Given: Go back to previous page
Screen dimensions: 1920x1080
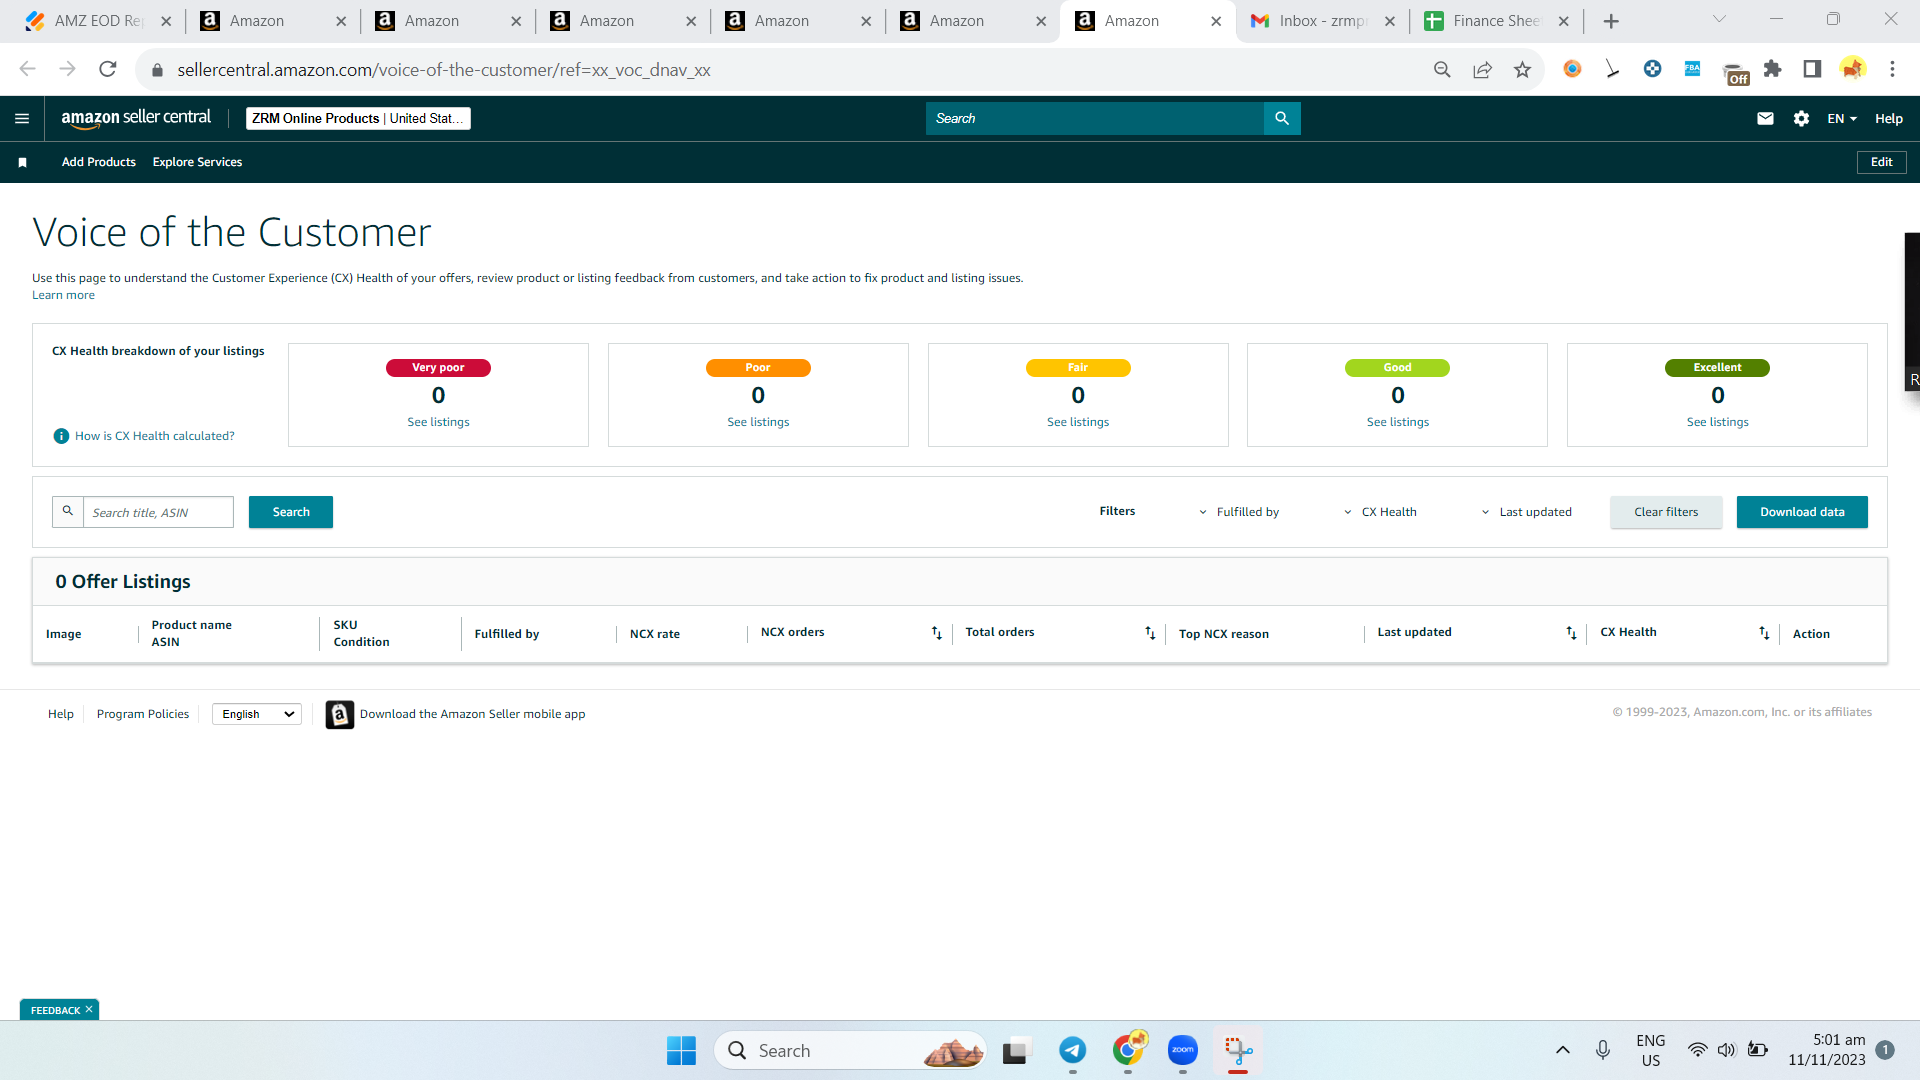Looking at the screenshot, I should click(x=27, y=69).
